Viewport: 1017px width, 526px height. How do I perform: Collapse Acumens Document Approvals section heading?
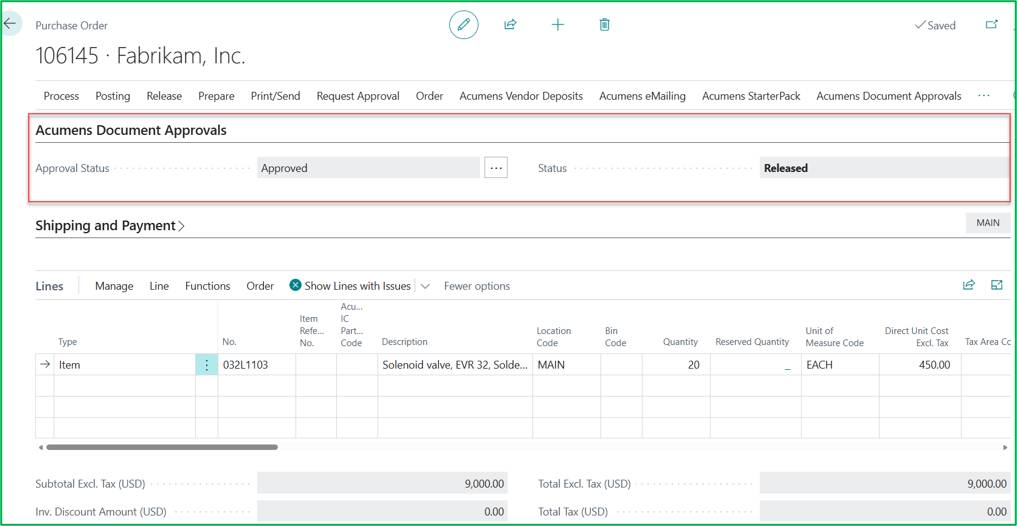point(131,130)
